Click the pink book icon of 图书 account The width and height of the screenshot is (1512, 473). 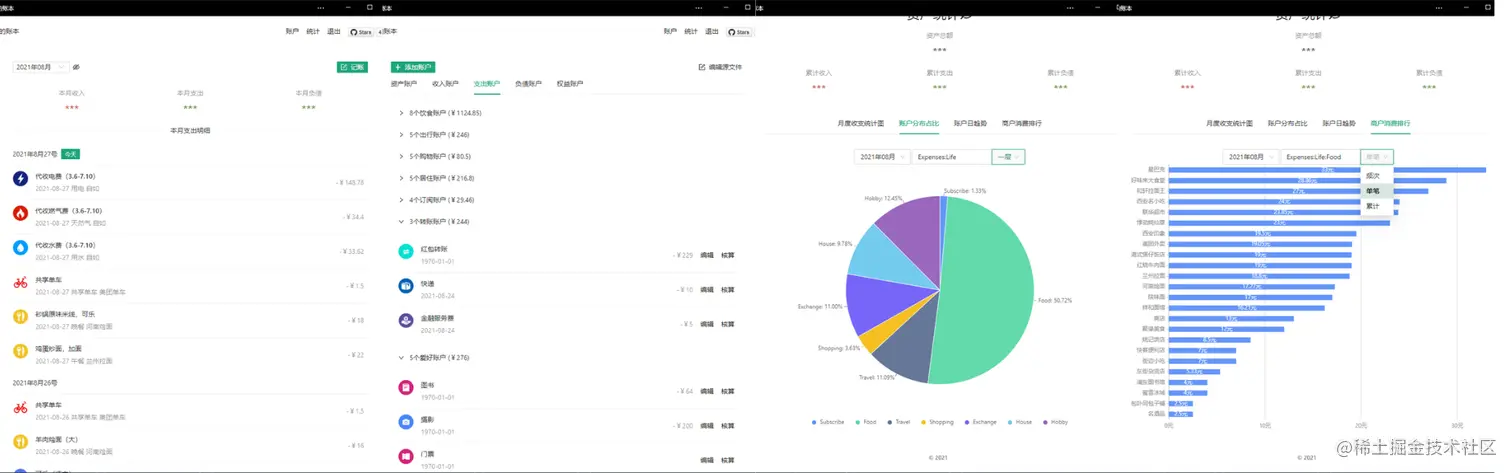click(x=405, y=388)
